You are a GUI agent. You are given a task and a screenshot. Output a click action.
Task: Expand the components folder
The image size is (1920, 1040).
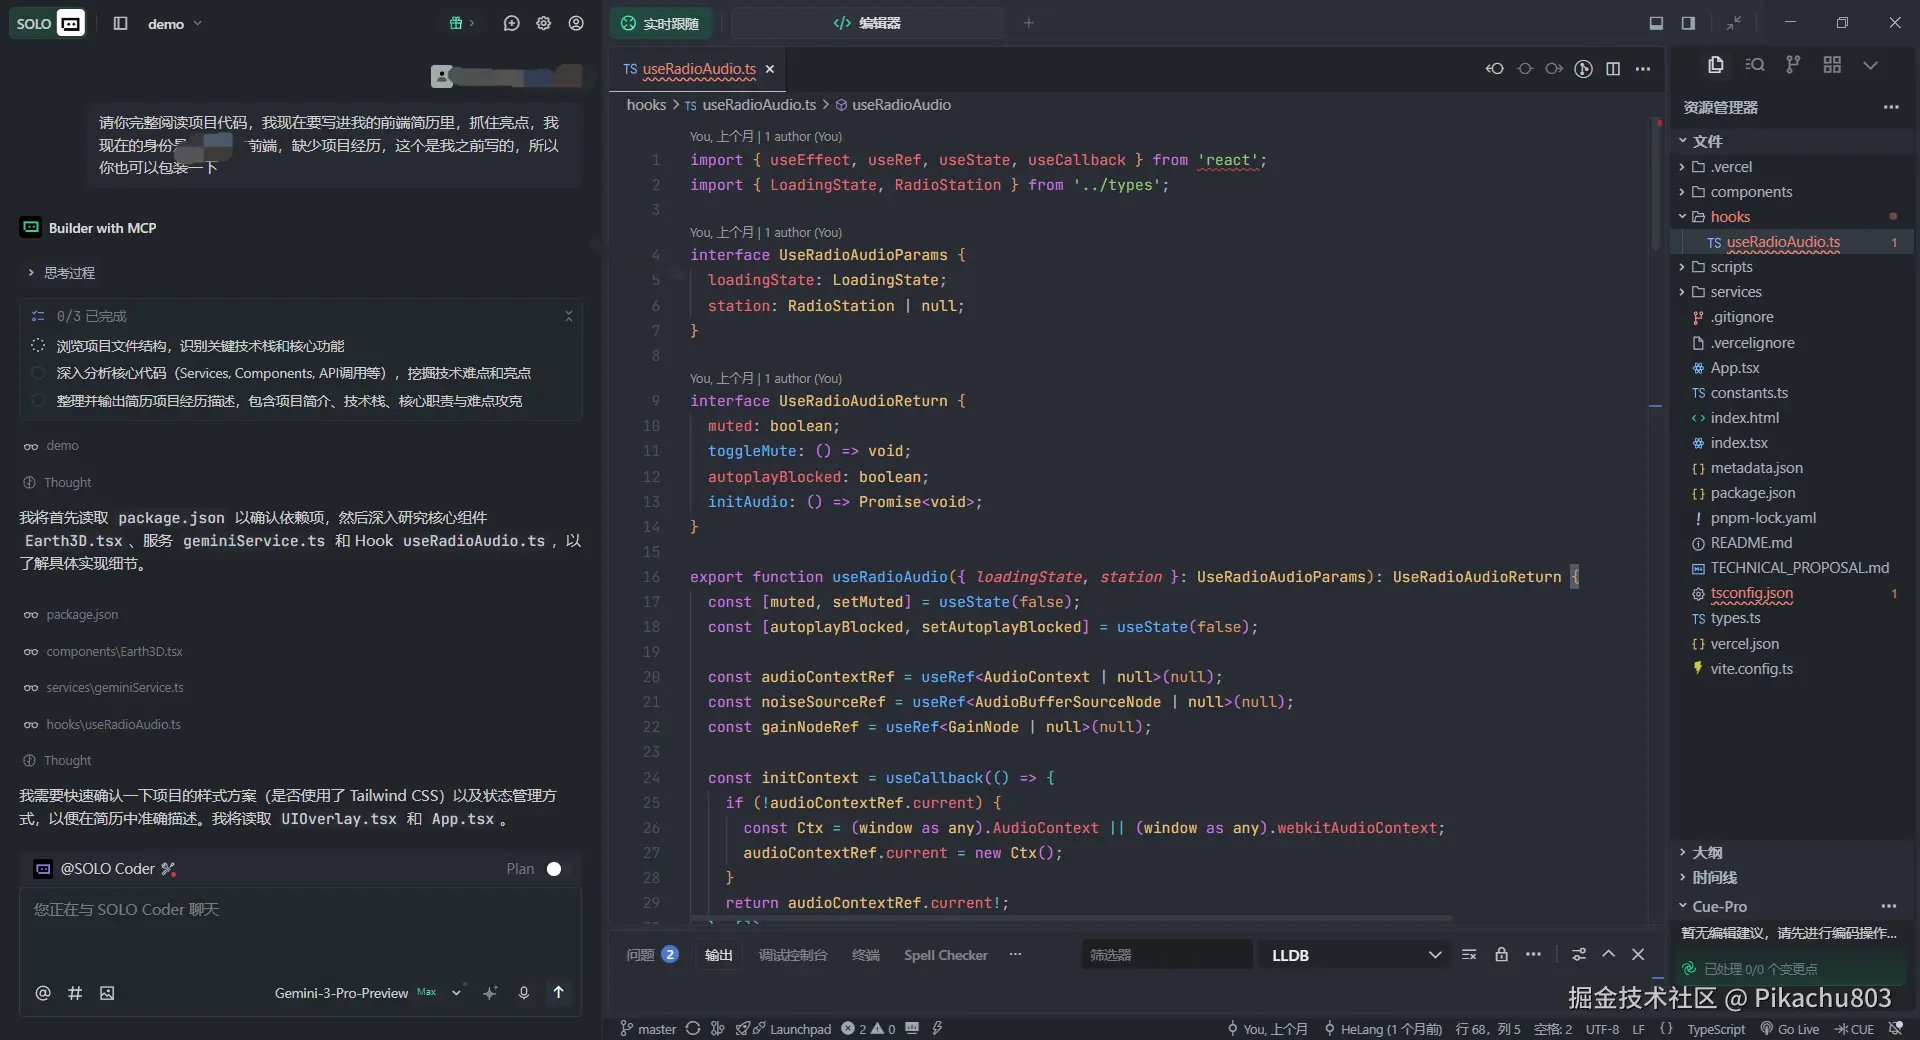point(1750,192)
